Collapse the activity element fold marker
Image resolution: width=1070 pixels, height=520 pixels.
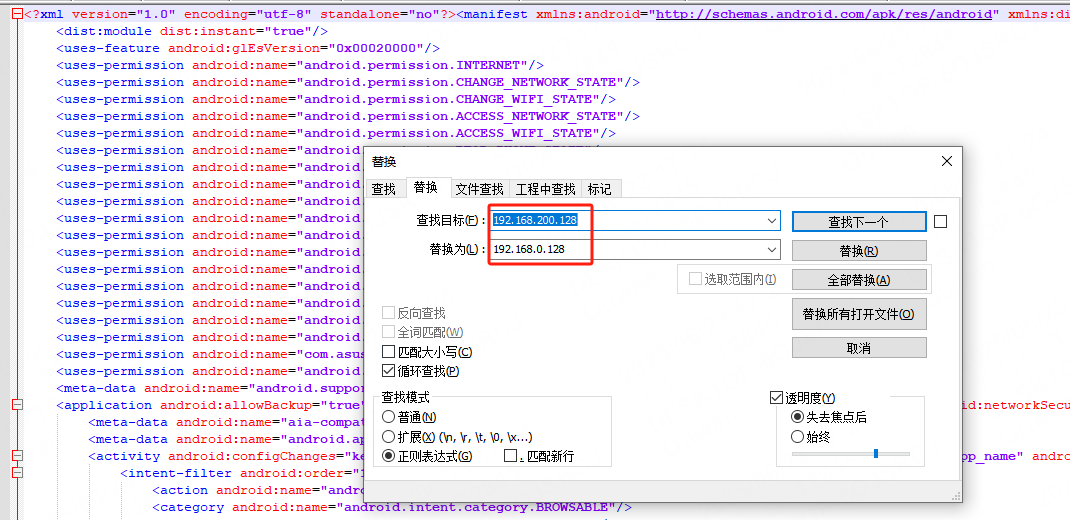tap(17, 456)
